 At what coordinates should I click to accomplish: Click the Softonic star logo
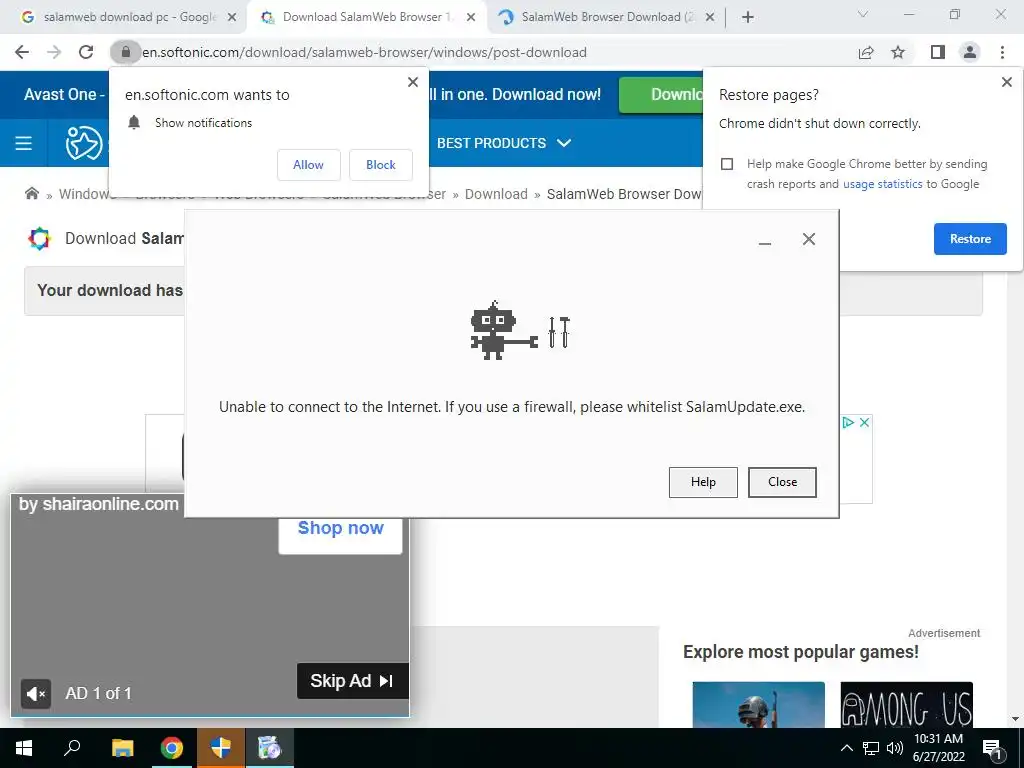pos(84,143)
